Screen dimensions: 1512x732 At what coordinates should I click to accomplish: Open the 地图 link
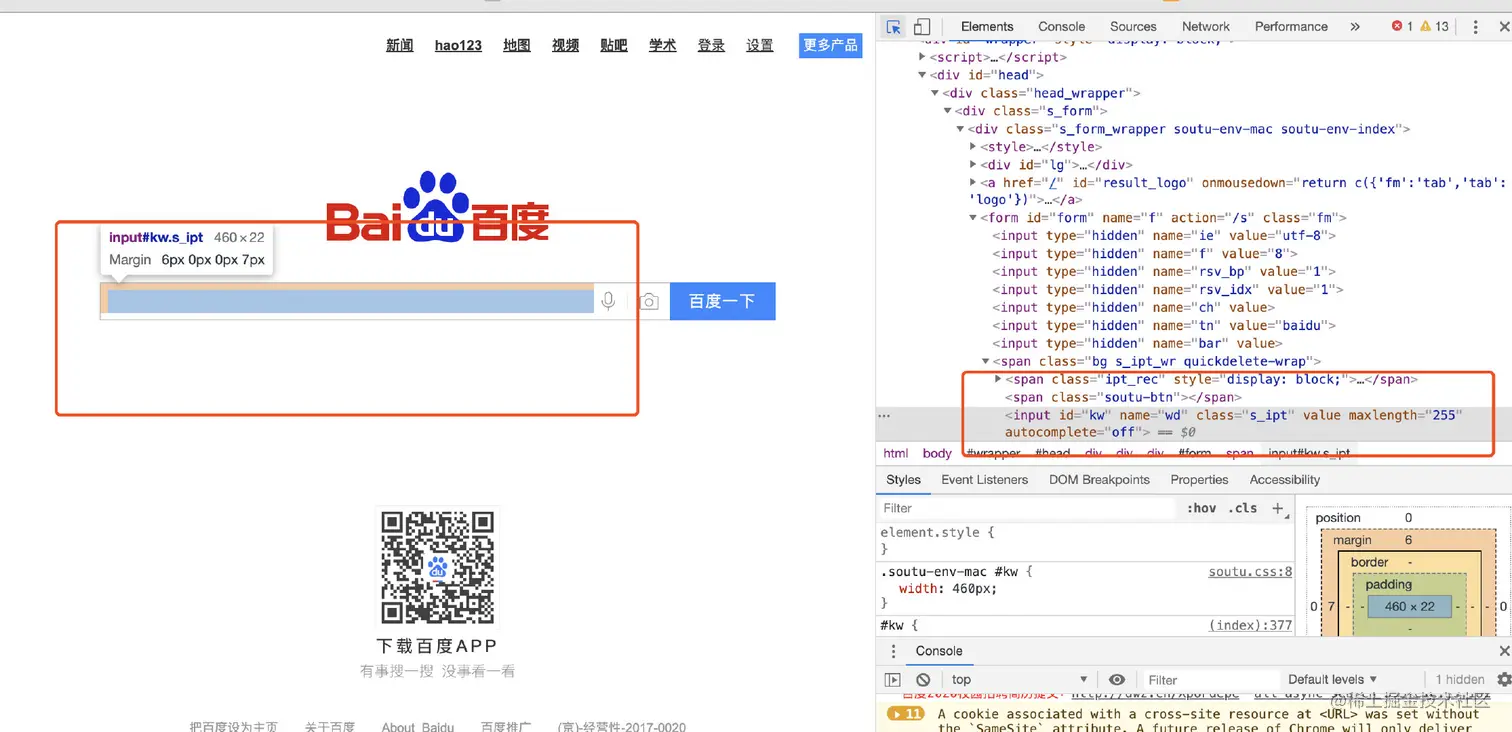(x=517, y=45)
